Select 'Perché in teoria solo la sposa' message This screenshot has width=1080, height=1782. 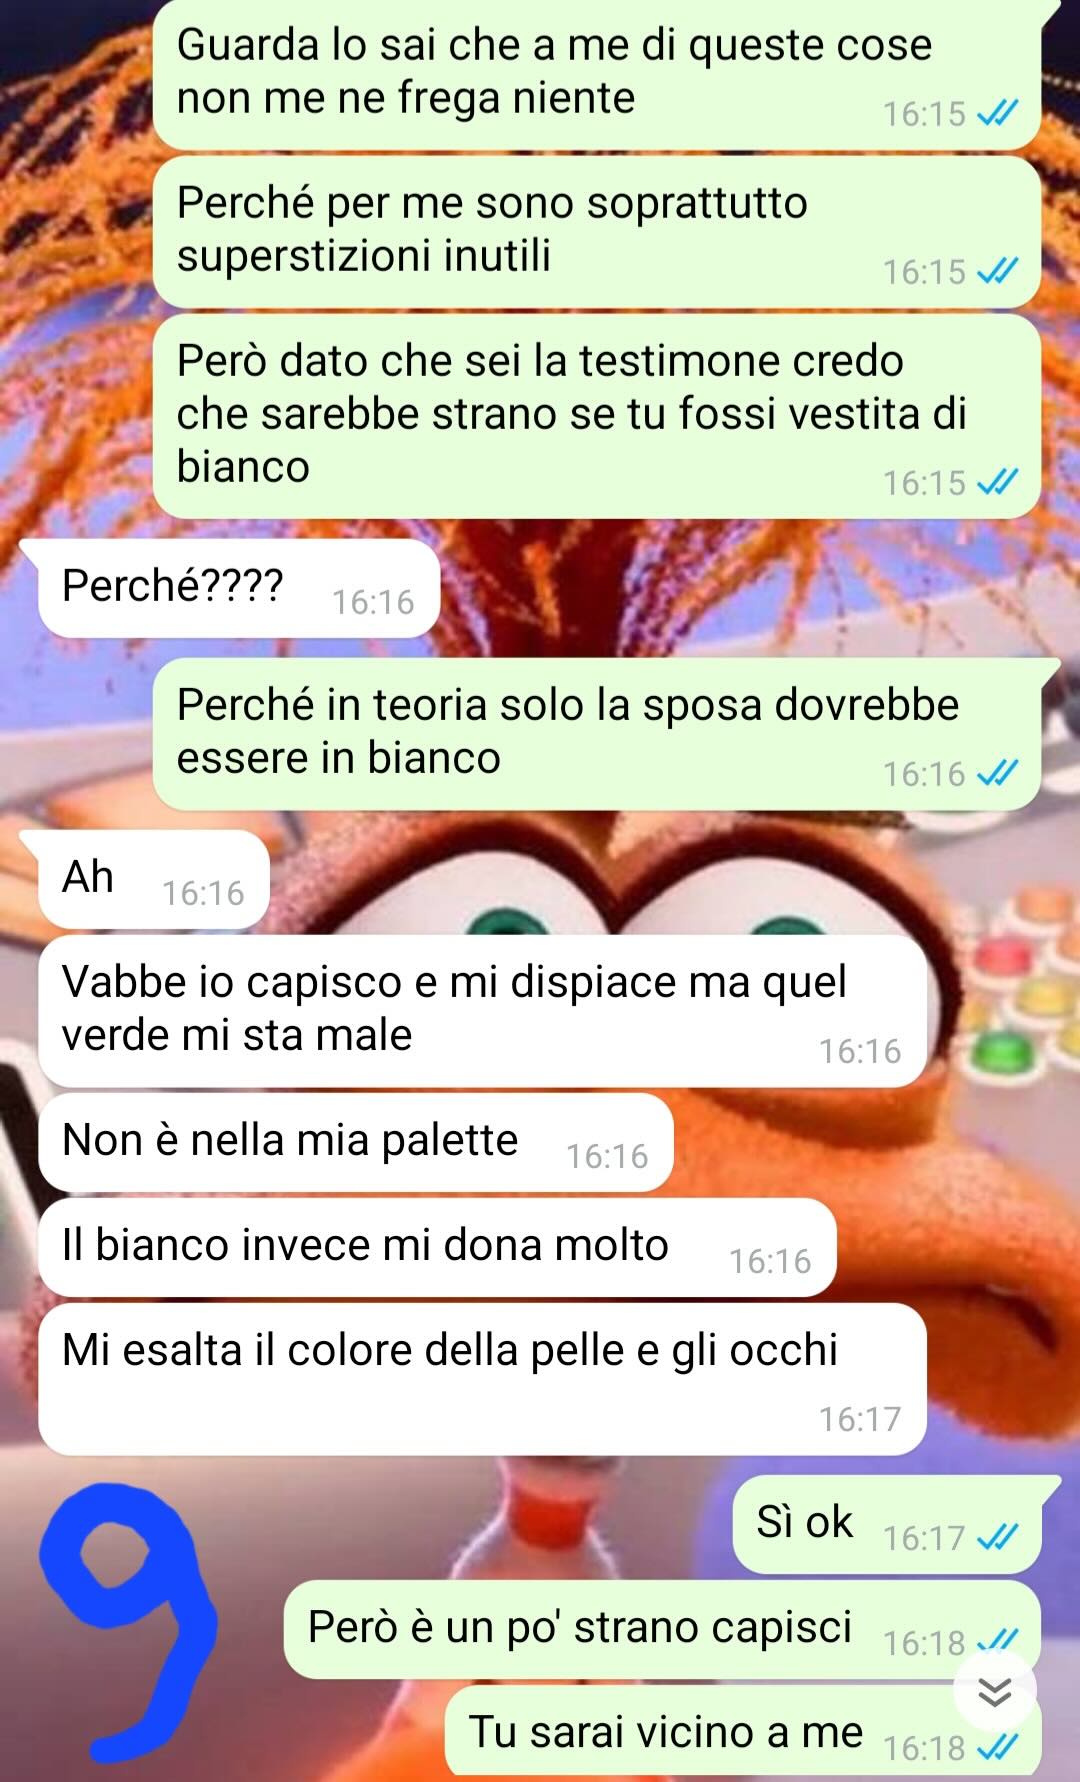(x=597, y=734)
